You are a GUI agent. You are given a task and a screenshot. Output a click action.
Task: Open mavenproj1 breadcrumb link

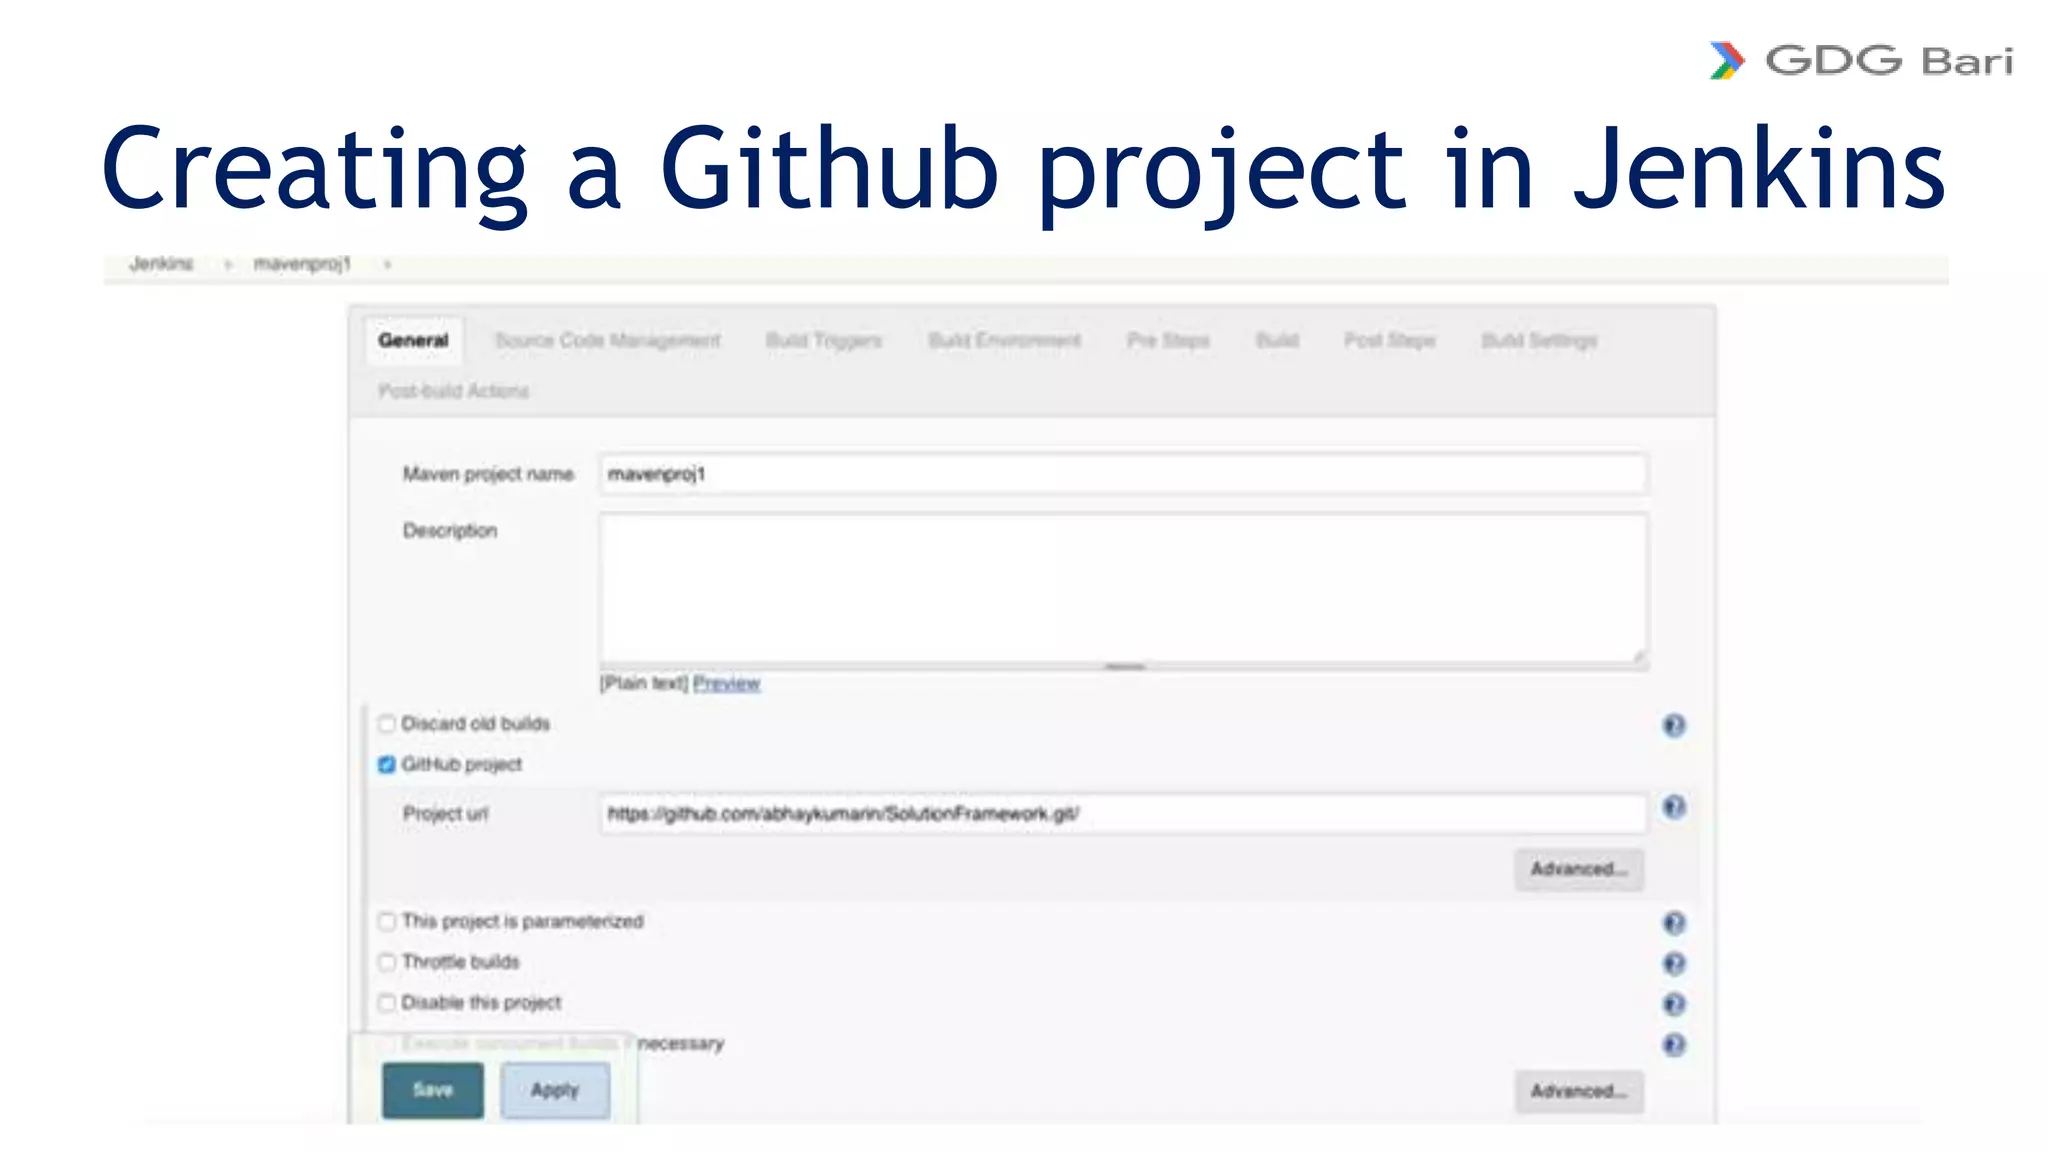pos(302,264)
